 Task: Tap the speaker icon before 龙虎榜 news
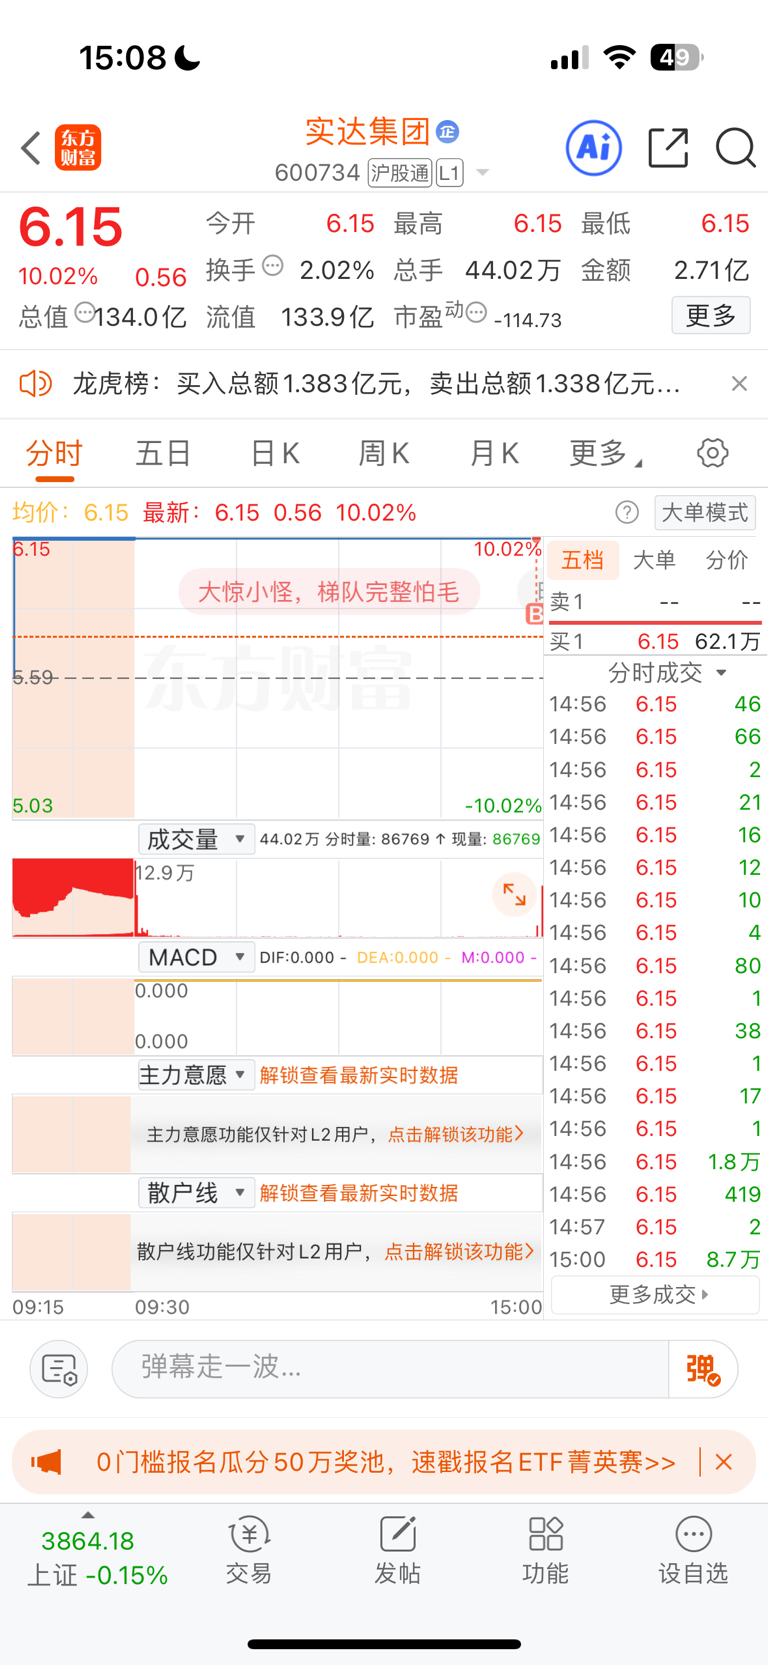click(x=35, y=383)
